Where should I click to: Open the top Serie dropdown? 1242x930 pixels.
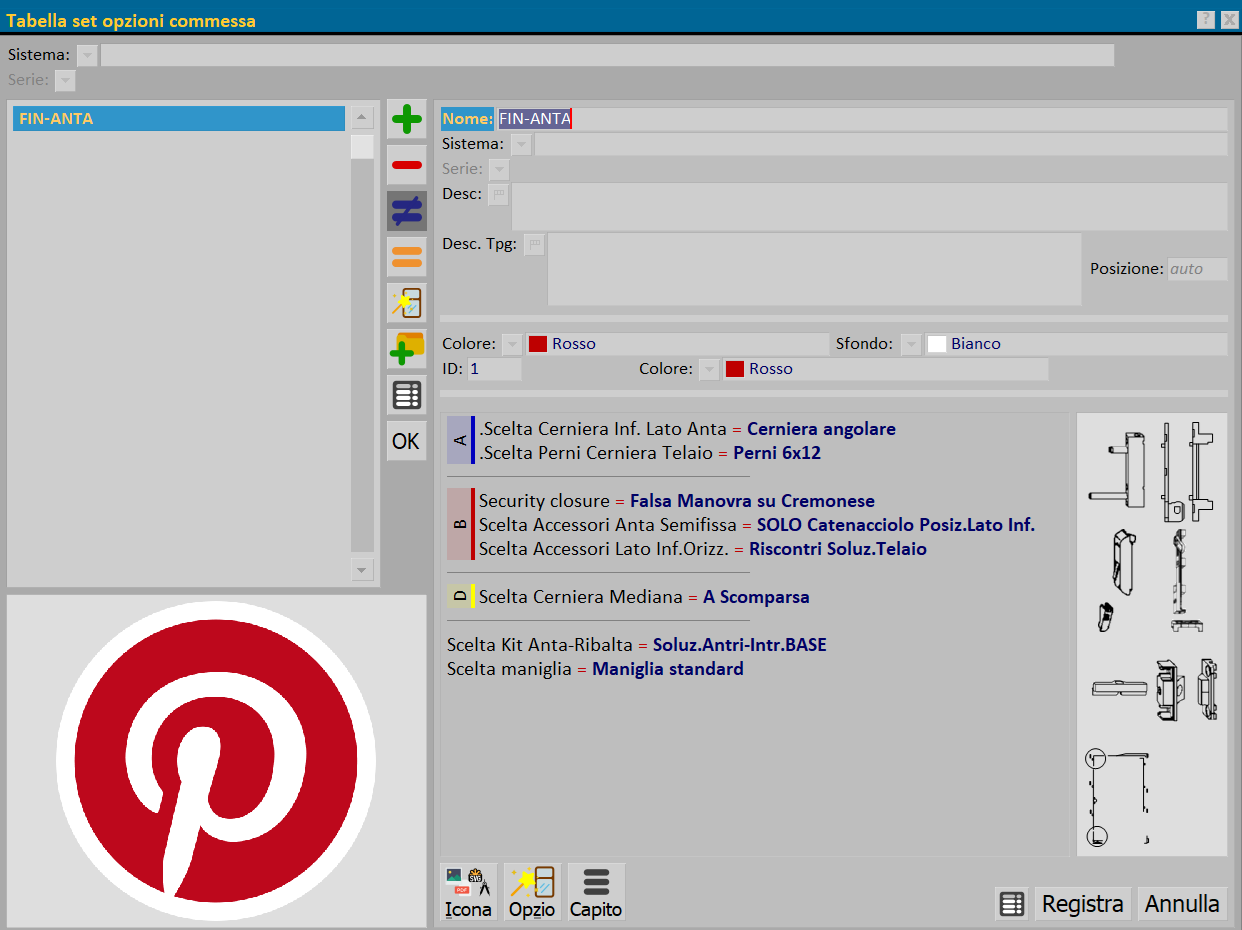(x=65, y=80)
